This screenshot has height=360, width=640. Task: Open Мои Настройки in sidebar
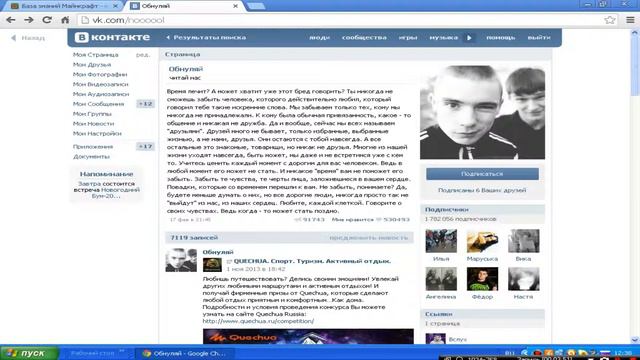[97, 133]
